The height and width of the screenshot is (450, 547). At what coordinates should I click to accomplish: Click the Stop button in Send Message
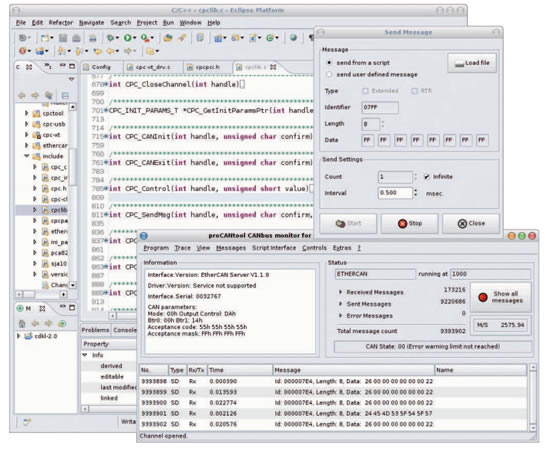[410, 224]
